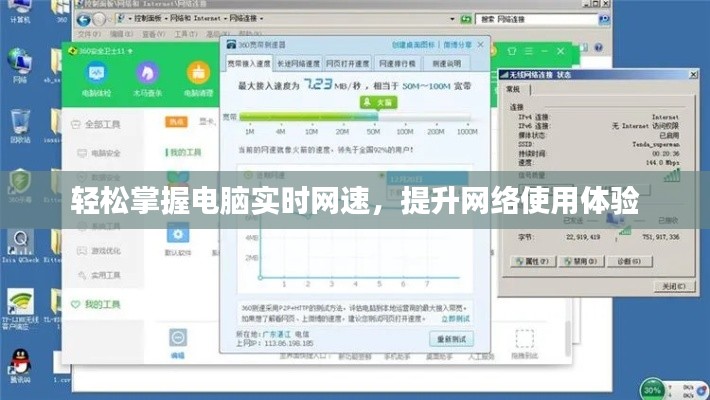
Task: Open the 电脑清理 orange broom icon
Action: pyautogui.click(x=198, y=73)
